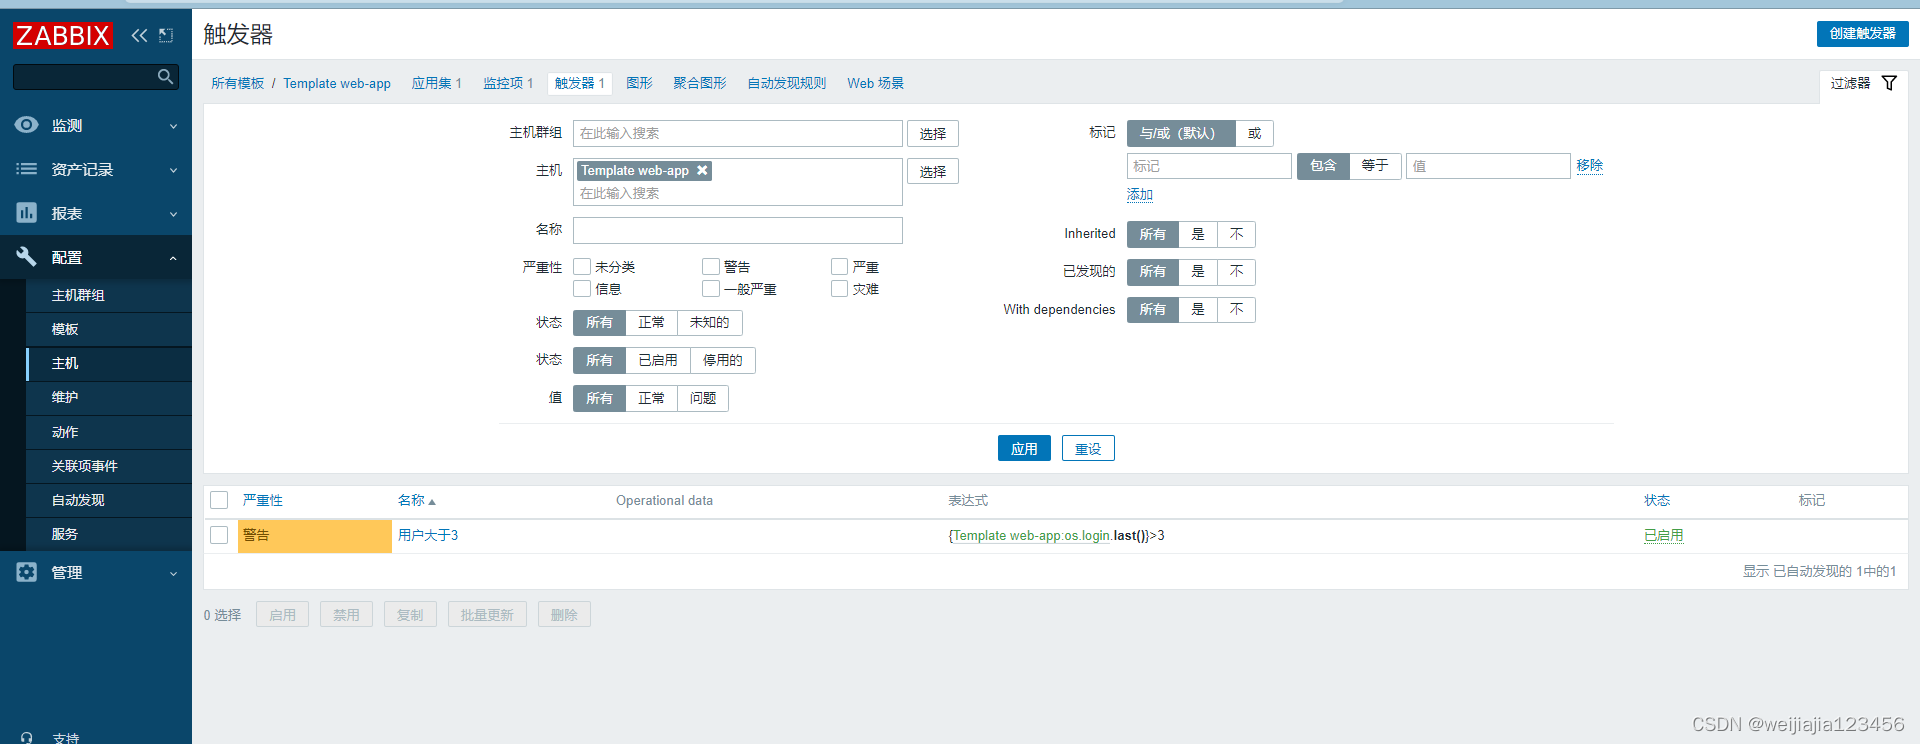Collapse sidebar with double-arrow icon
Viewport: 1920px width, 744px height.
[139, 36]
